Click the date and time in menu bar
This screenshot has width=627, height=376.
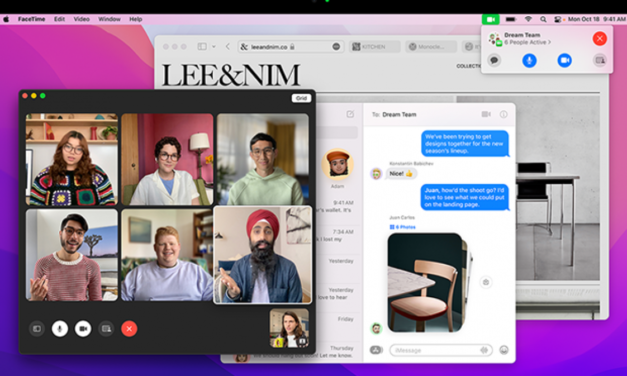[x=596, y=19]
